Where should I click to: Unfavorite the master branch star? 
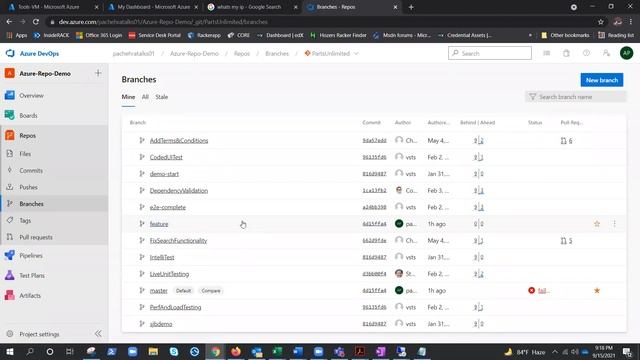pos(597,291)
